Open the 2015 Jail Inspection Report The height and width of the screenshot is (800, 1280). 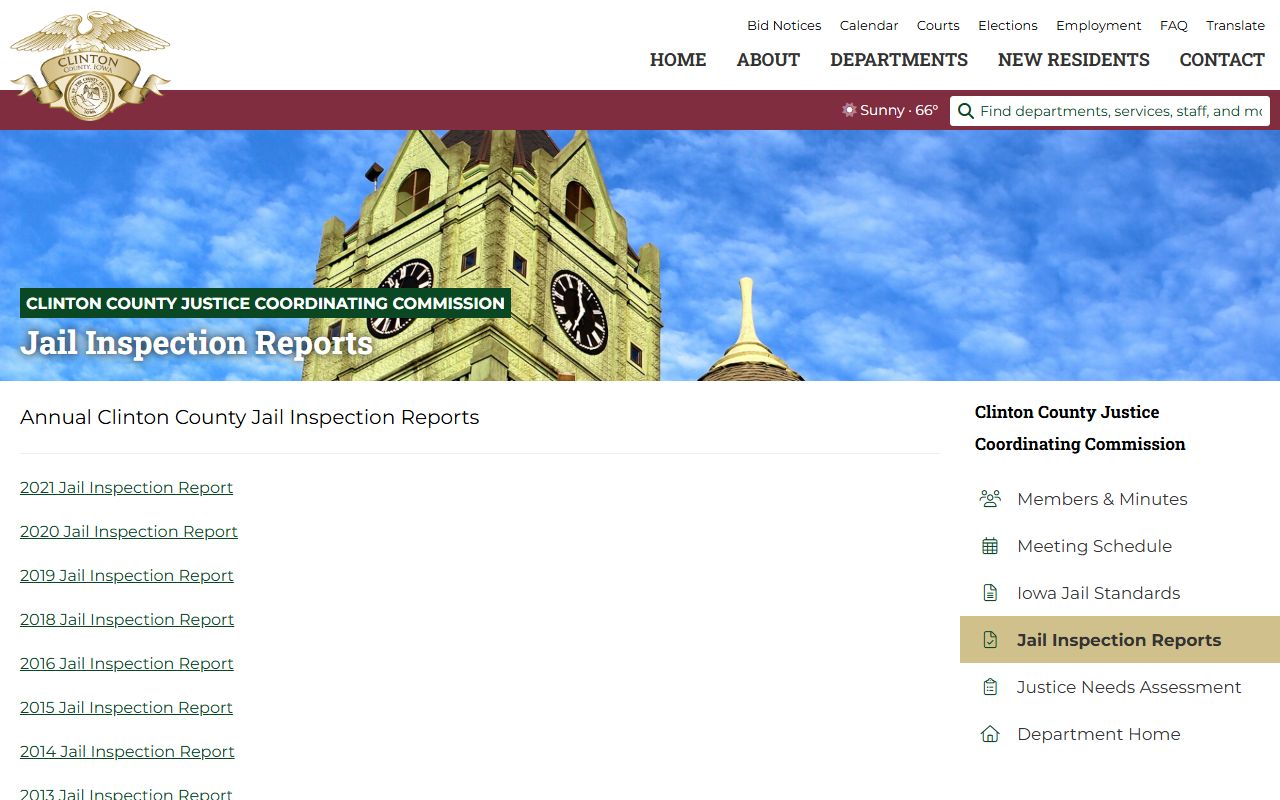[126, 708]
